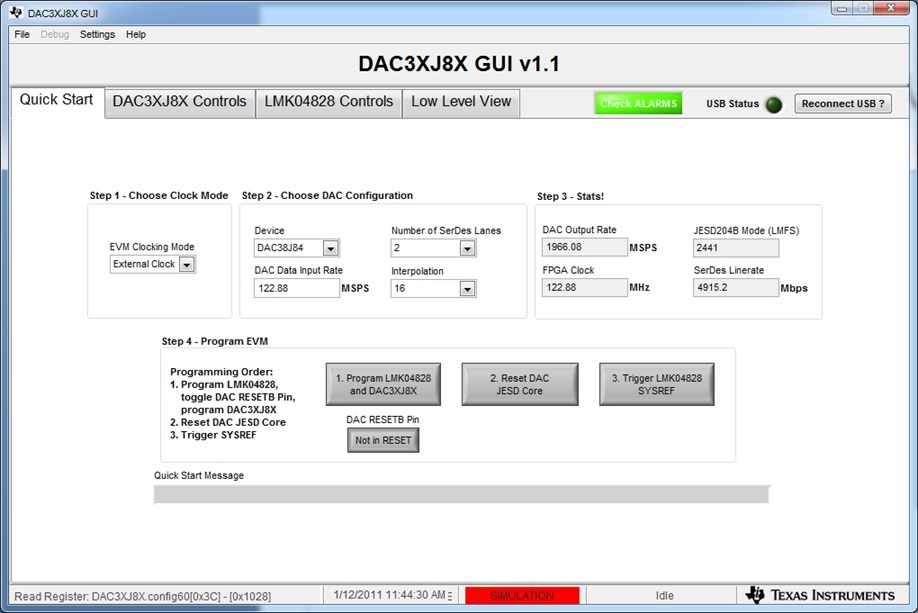Expand the Device dropdown arrow
918x613 pixels.
click(x=331, y=249)
